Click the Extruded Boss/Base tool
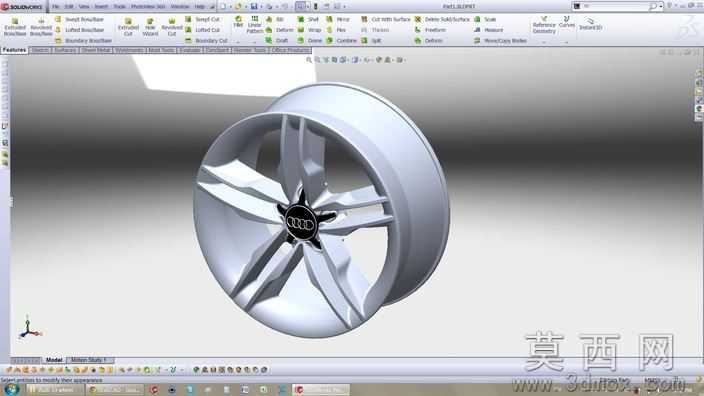 [15, 27]
